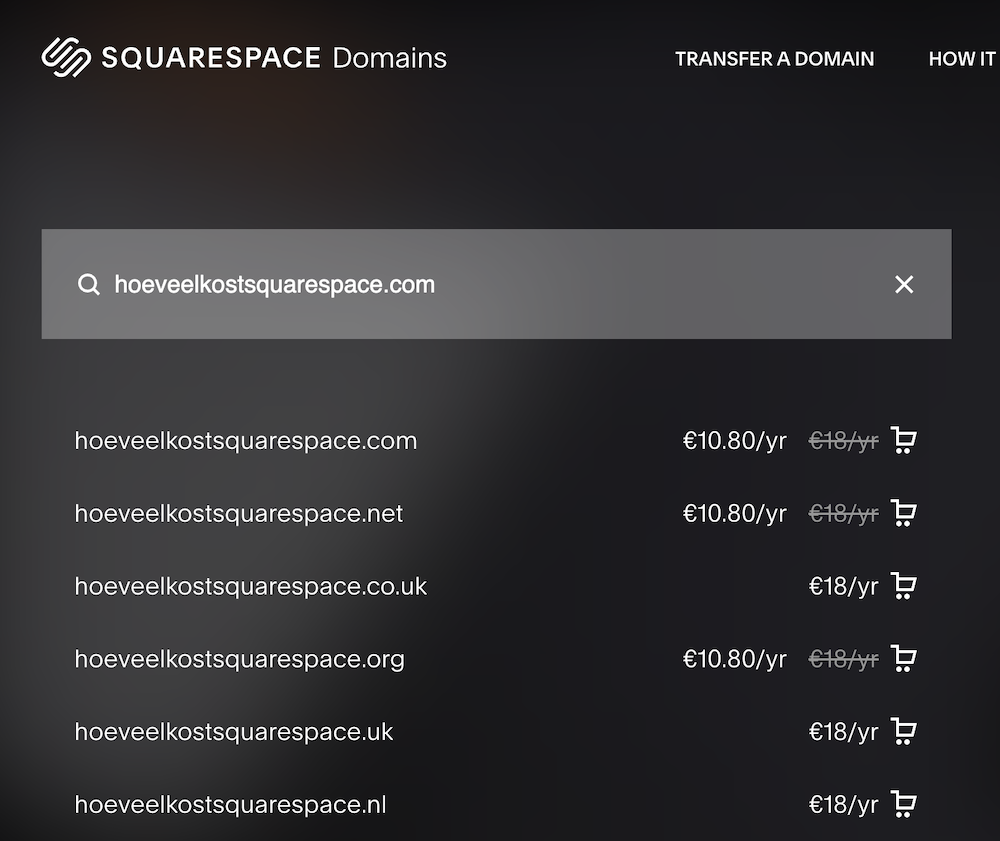Click the search magnifier icon
The width and height of the screenshot is (1000, 841).
(89, 285)
